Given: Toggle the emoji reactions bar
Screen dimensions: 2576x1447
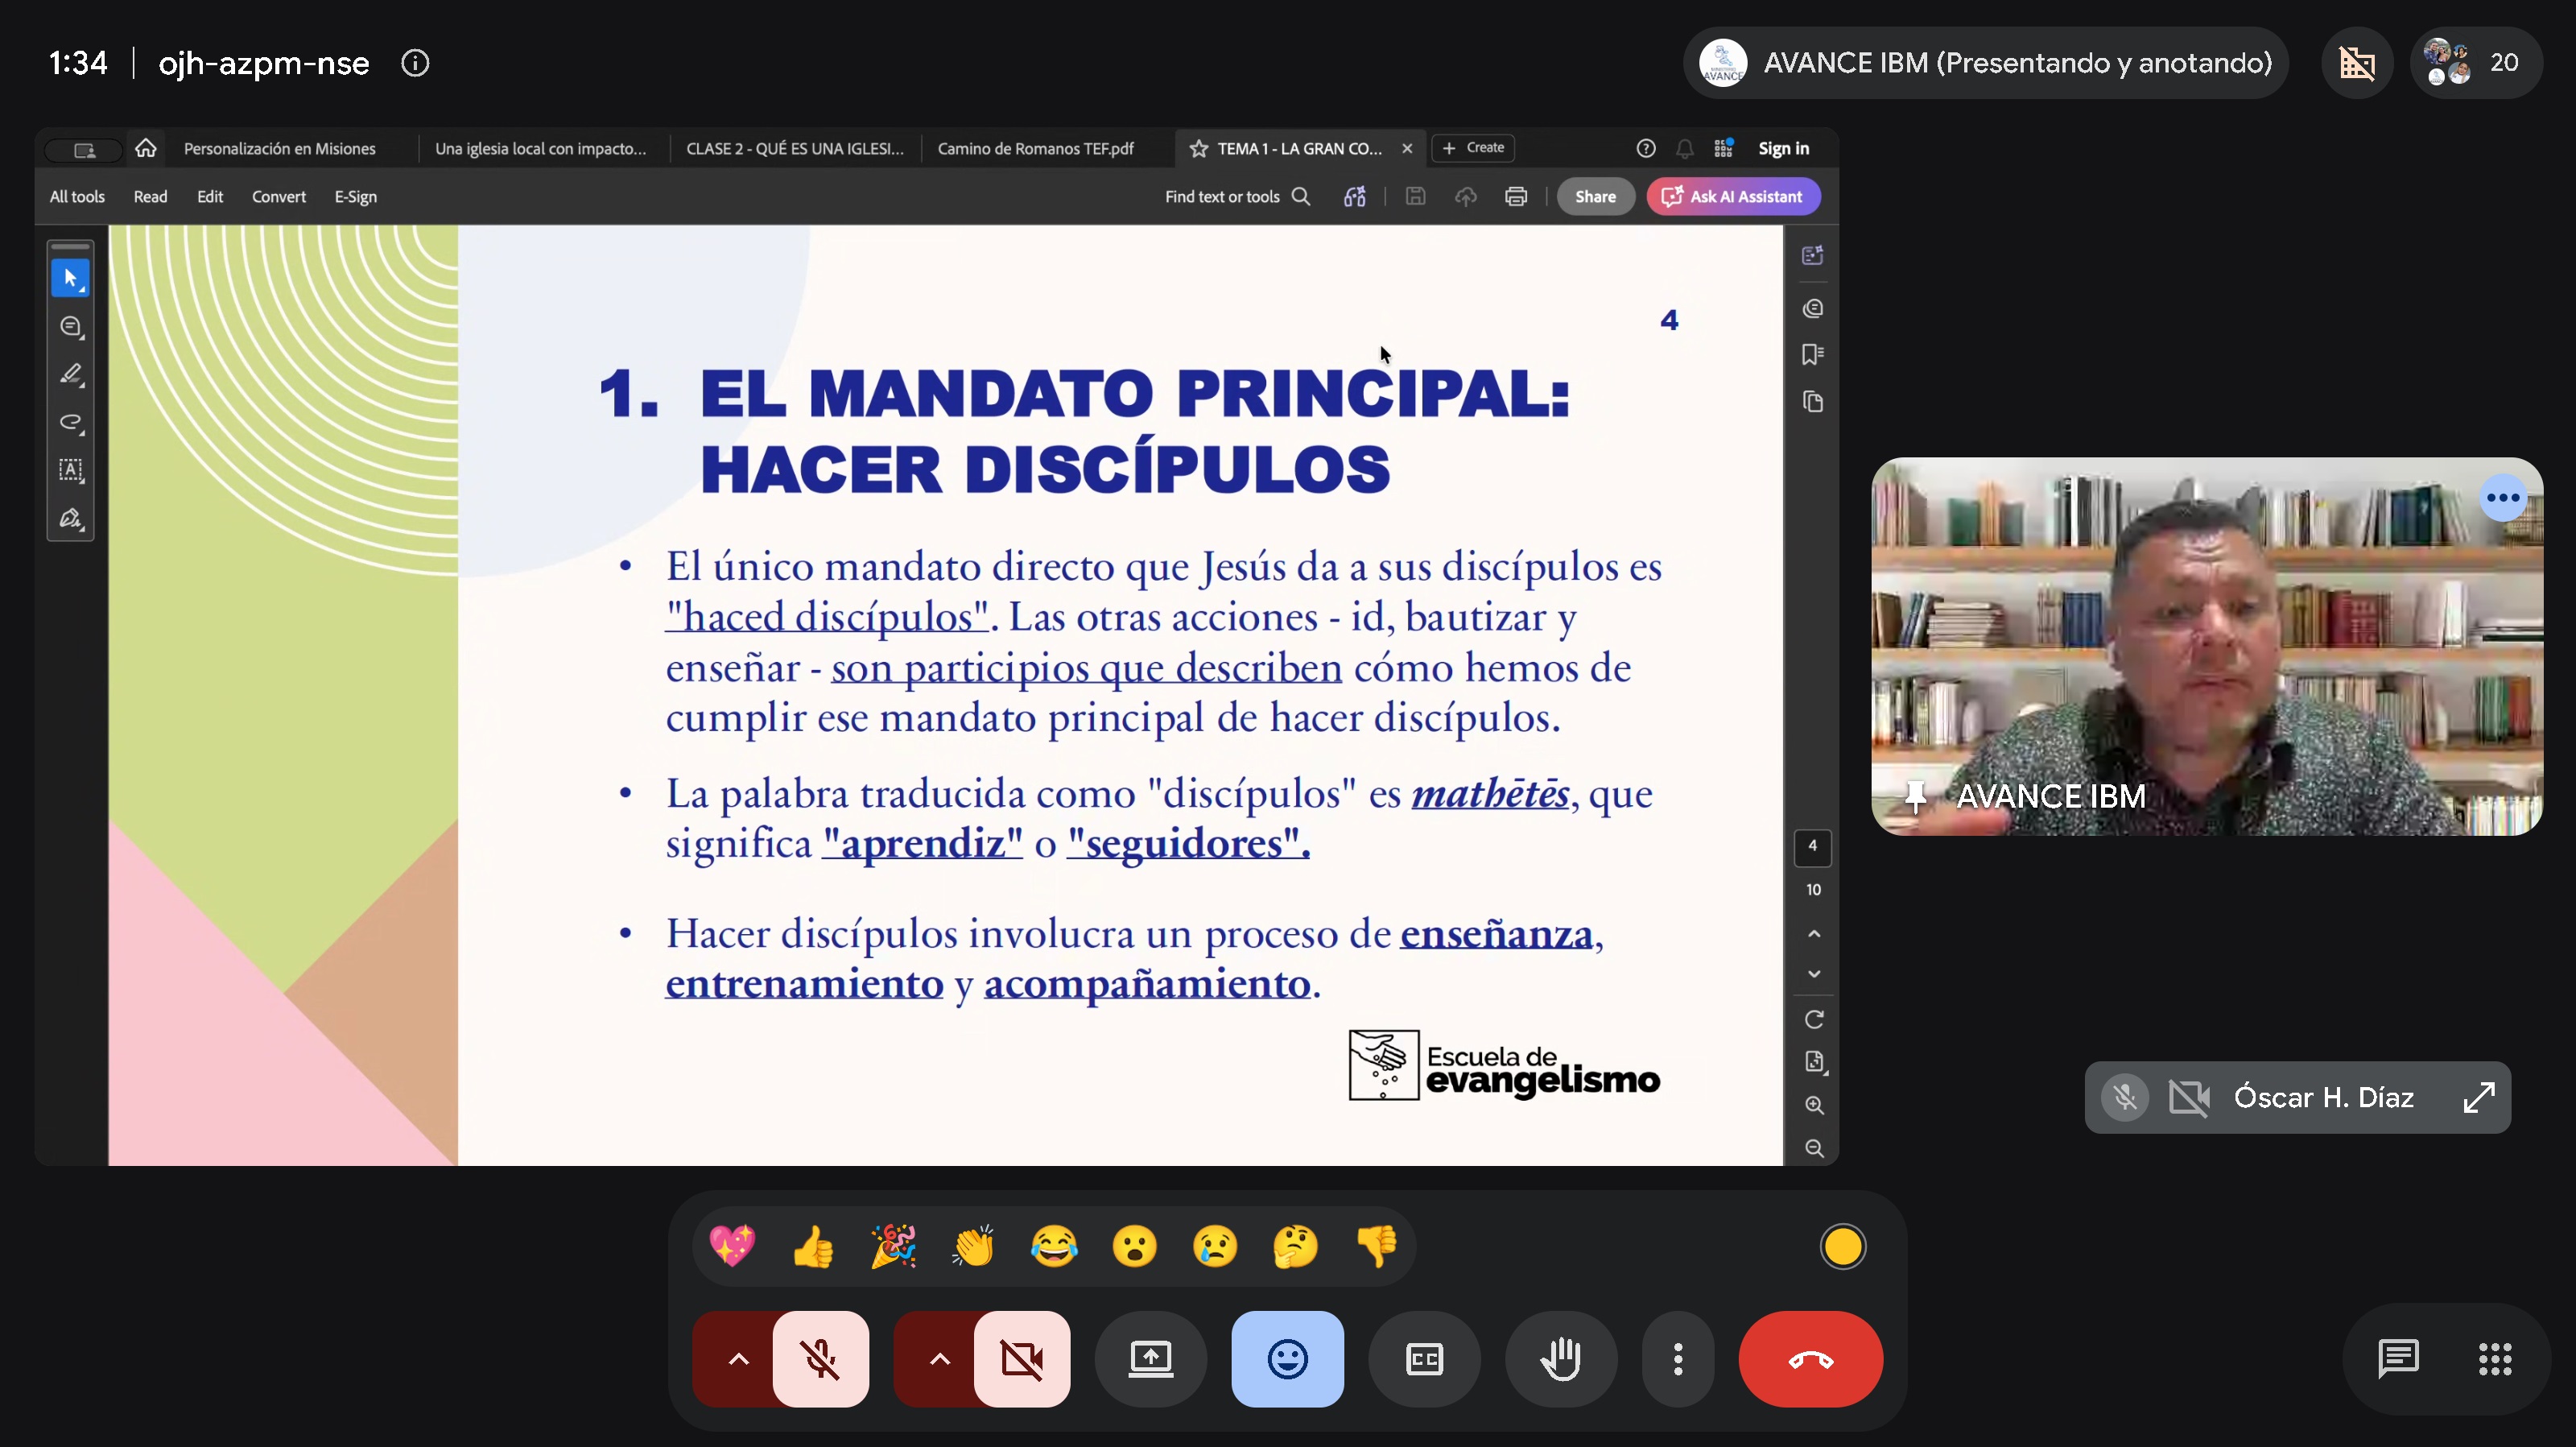Looking at the screenshot, I should tap(1287, 1358).
